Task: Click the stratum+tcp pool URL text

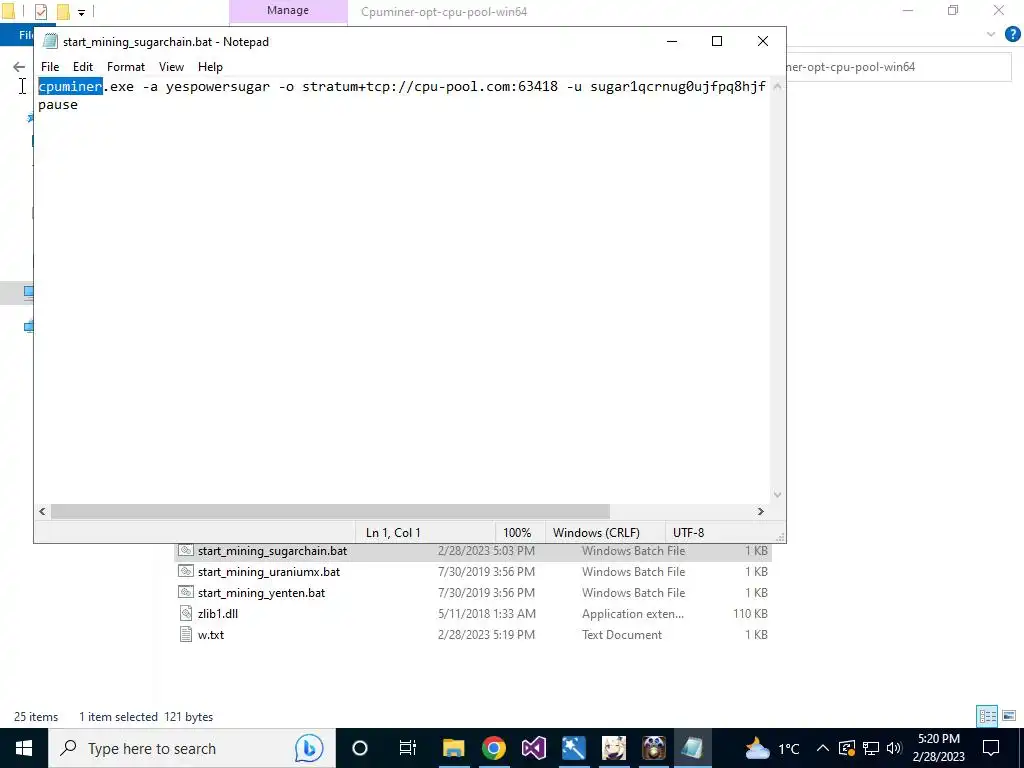Action: click(430, 86)
